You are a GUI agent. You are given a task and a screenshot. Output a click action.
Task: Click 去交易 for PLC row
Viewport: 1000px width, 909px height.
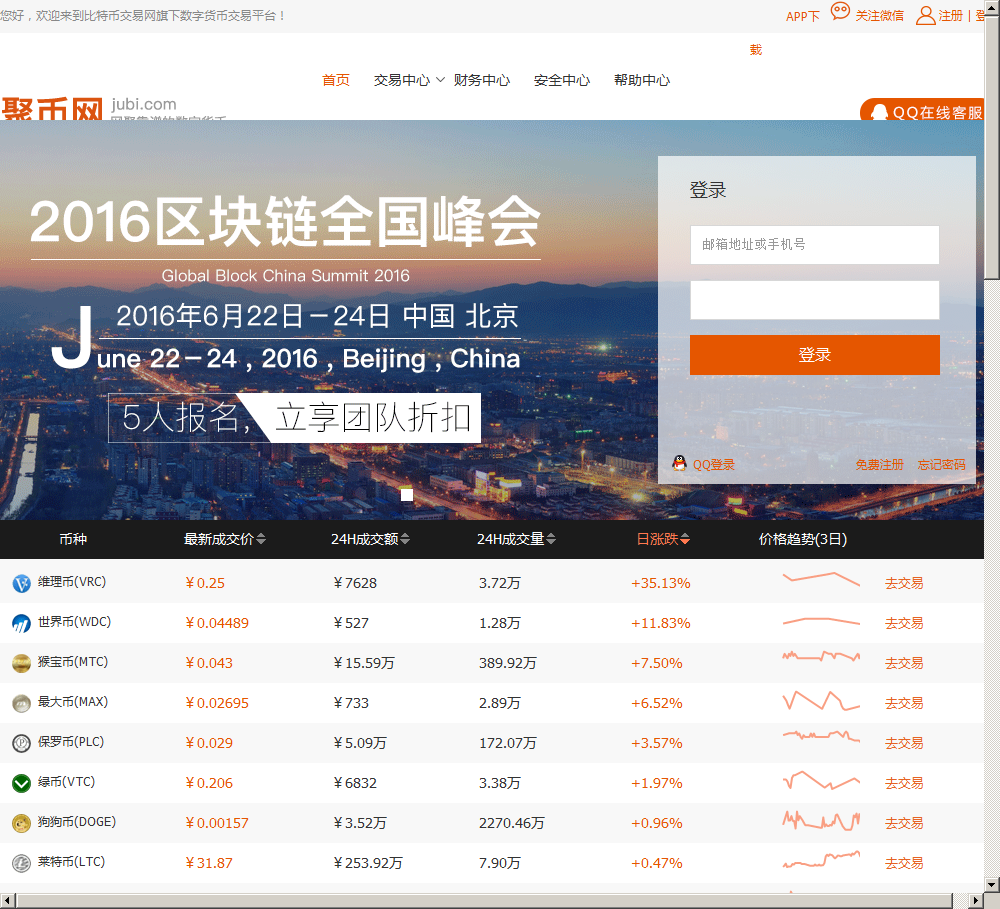[904, 743]
